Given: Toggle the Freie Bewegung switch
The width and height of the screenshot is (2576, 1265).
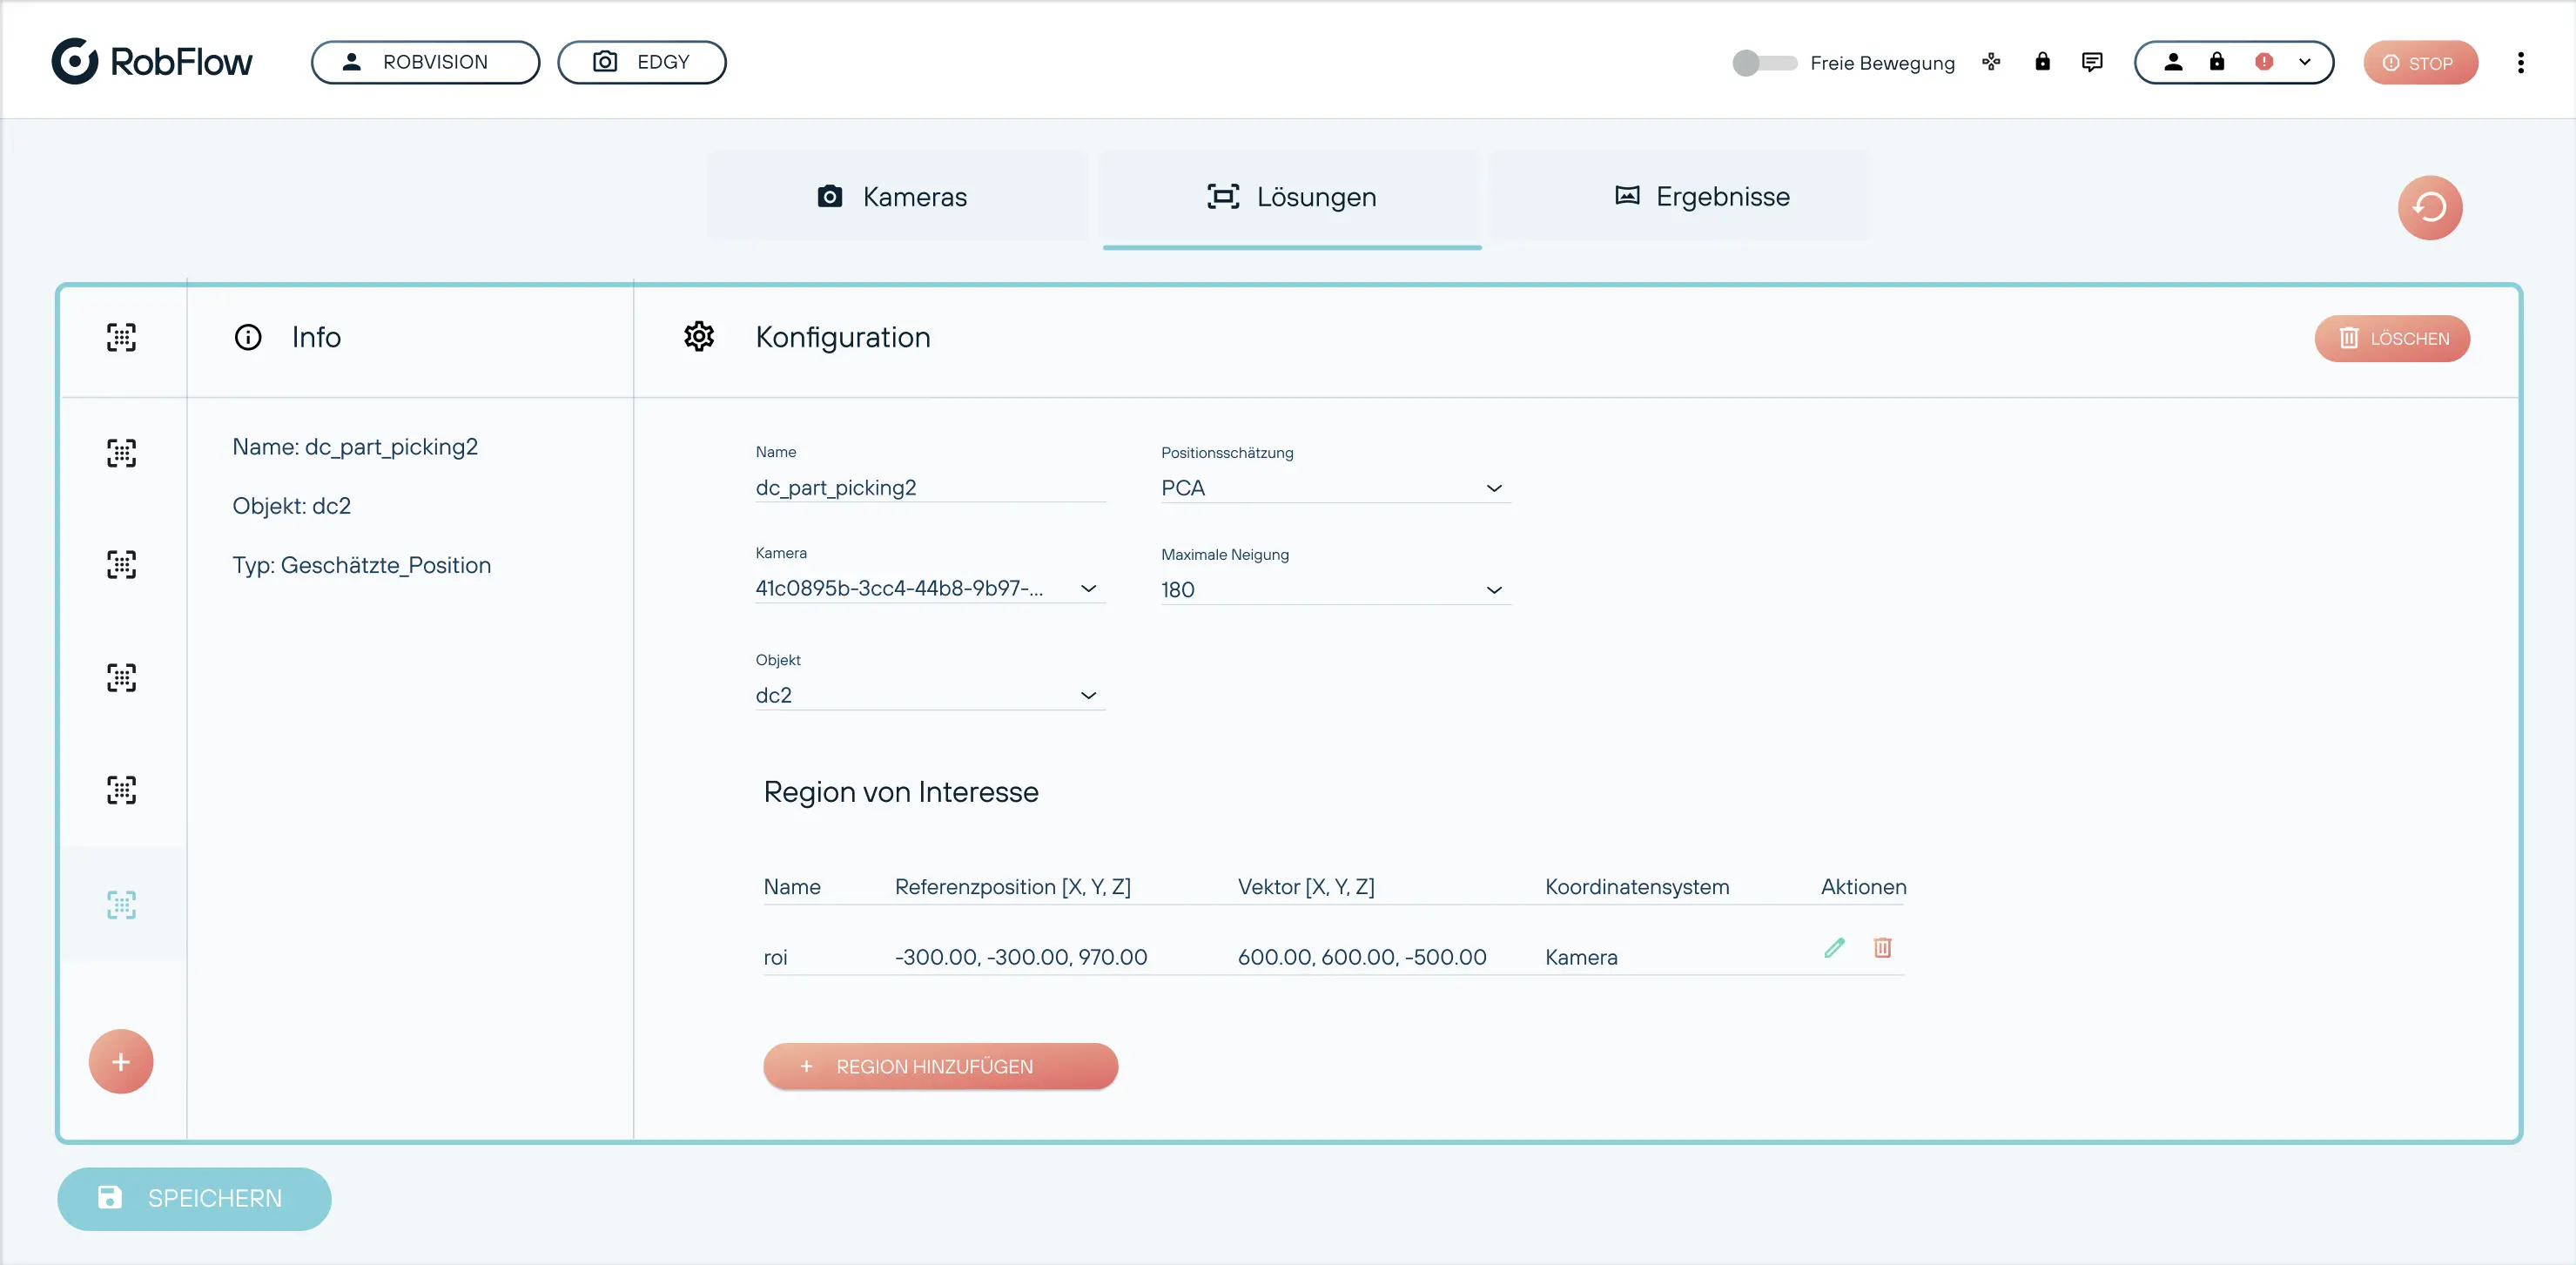Looking at the screenshot, I should tap(1763, 63).
